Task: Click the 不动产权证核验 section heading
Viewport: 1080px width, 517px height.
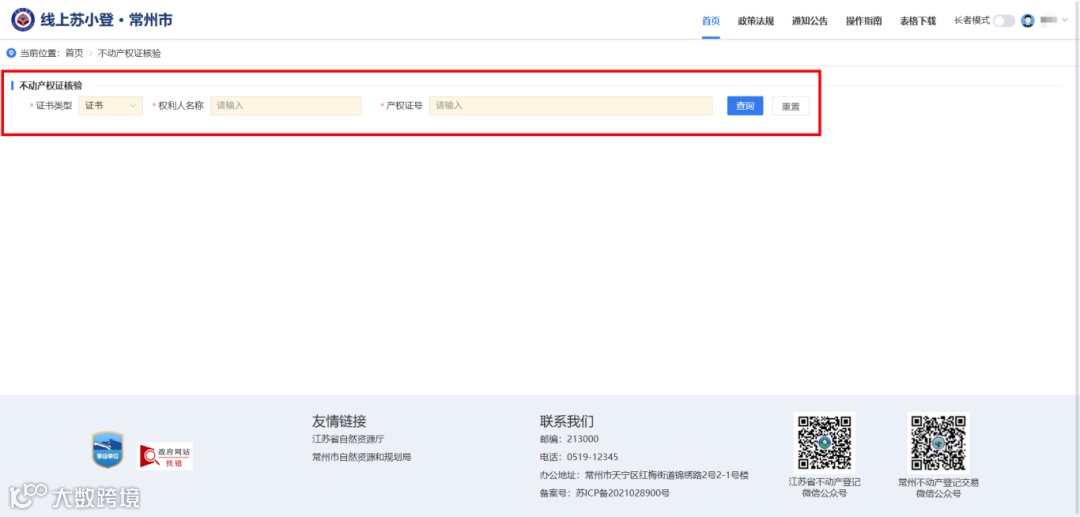Action: (x=50, y=85)
